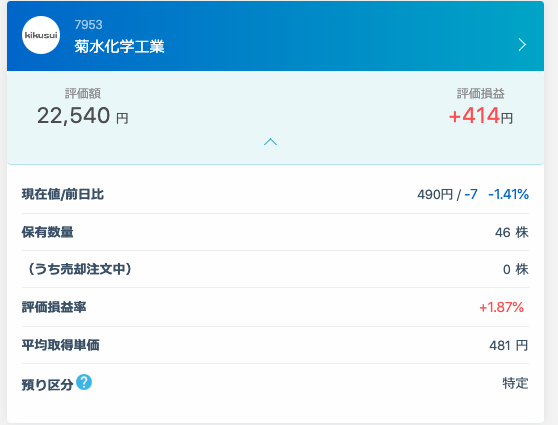Image resolution: width=558 pixels, height=425 pixels.
Task: Click the 22,540 円 valuation amount
Action: tap(83, 116)
